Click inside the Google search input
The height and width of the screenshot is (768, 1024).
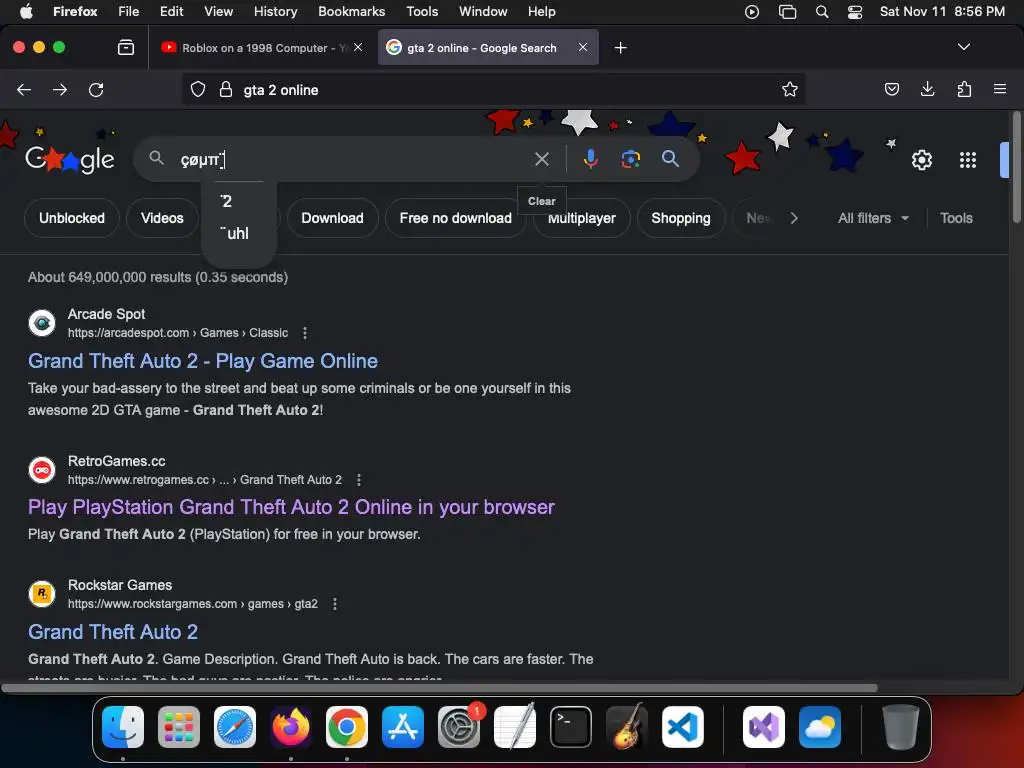[353, 159]
